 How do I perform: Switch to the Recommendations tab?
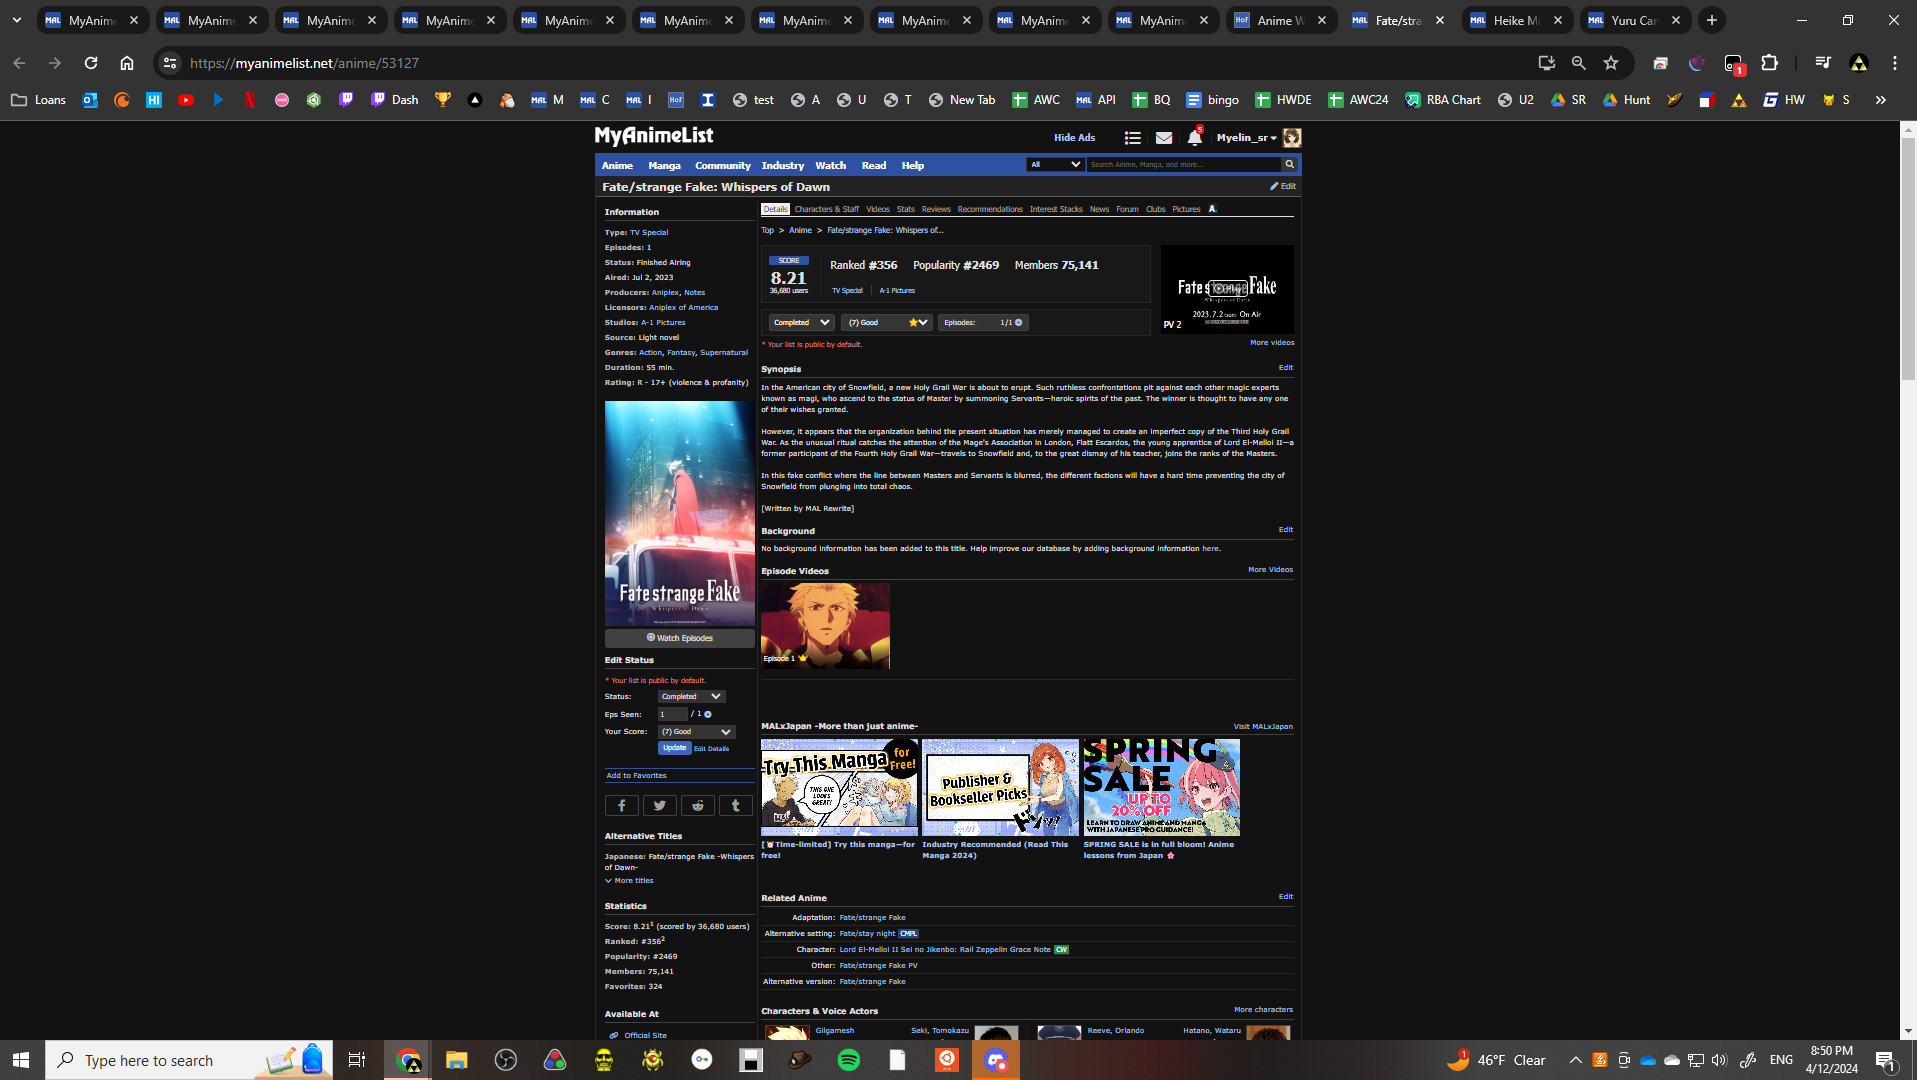990,209
